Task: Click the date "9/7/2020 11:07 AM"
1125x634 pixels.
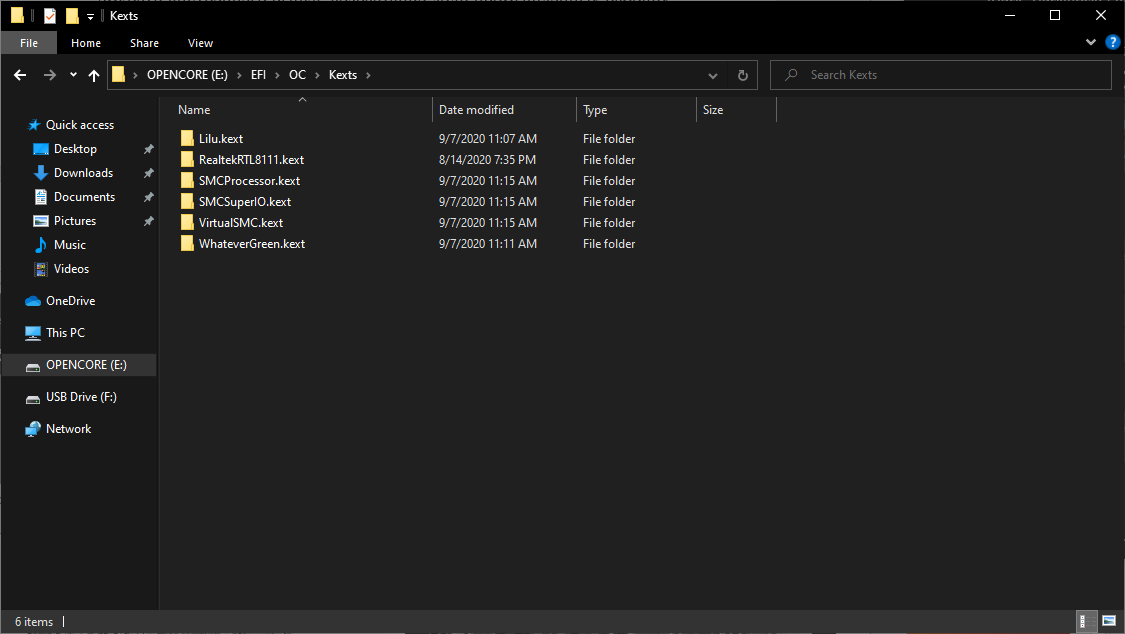Action: [488, 139]
